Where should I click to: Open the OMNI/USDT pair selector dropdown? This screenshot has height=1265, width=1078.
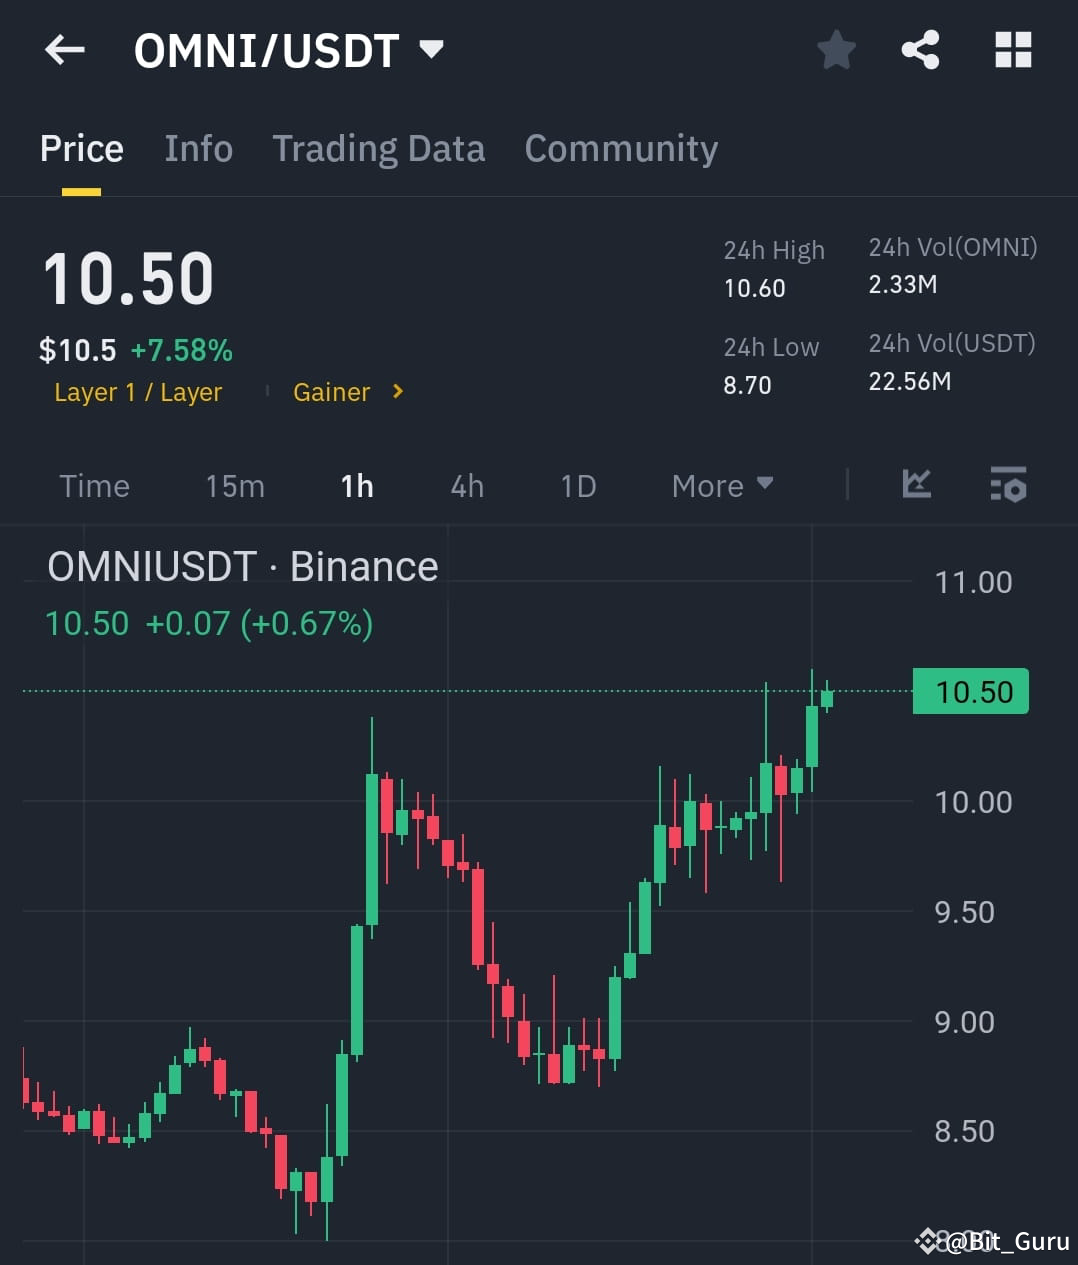coord(430,50)
